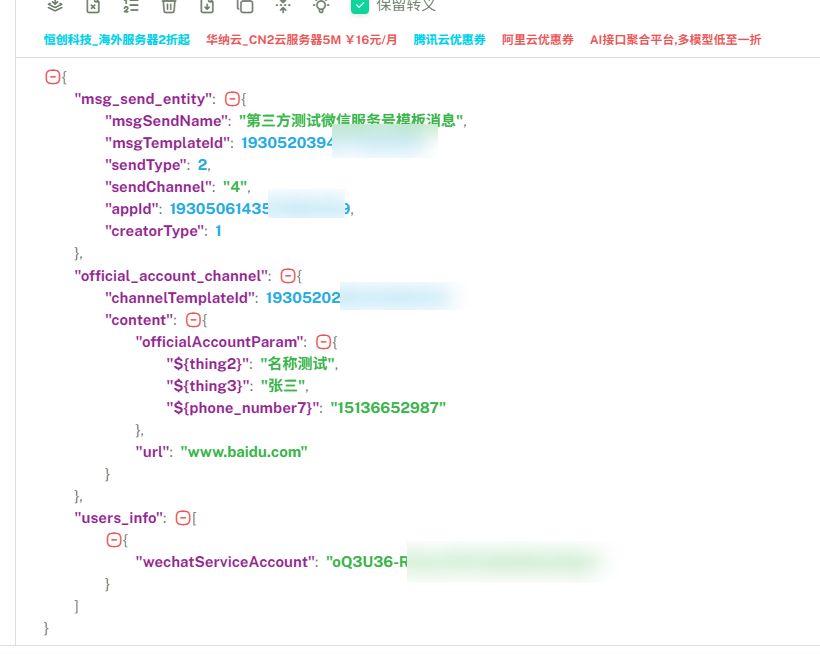Click the file download icon
The image size is (820, 654).
(207, 6)
